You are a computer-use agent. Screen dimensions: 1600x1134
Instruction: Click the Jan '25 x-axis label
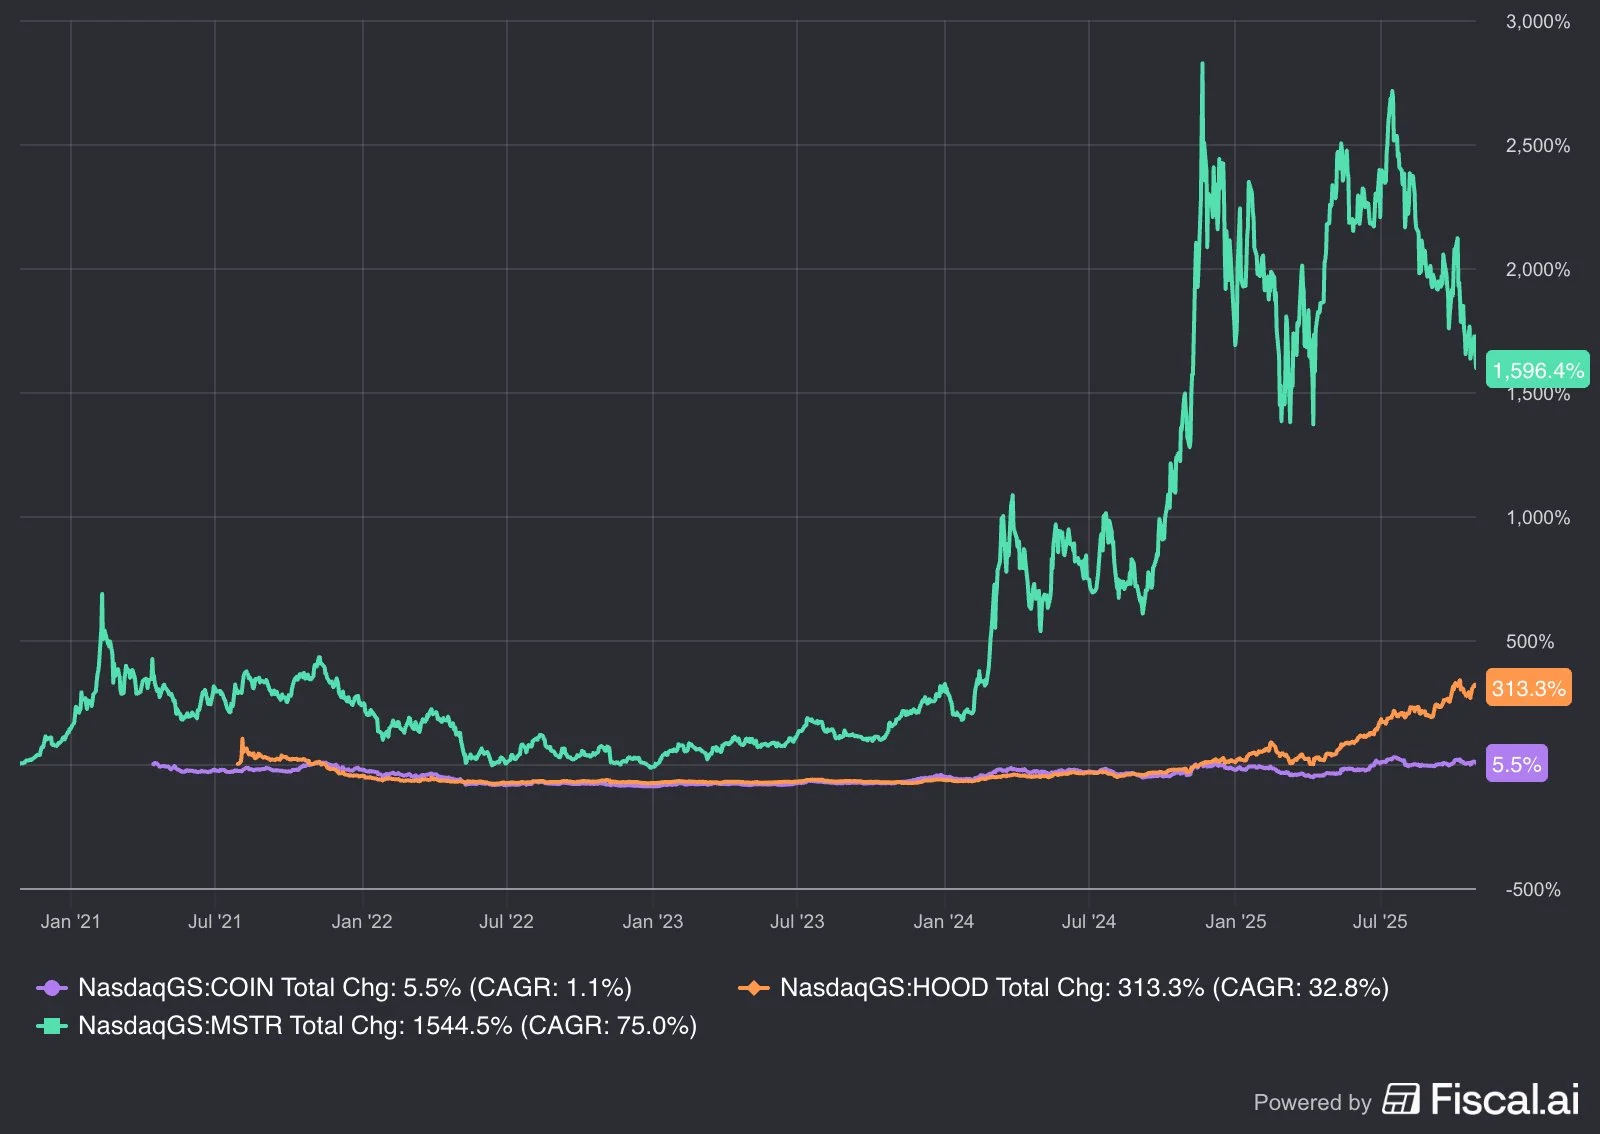[1235, 921]
